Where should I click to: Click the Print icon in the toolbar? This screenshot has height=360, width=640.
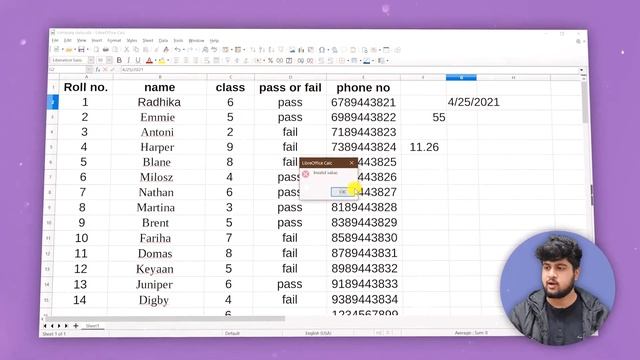pos(106,50)
